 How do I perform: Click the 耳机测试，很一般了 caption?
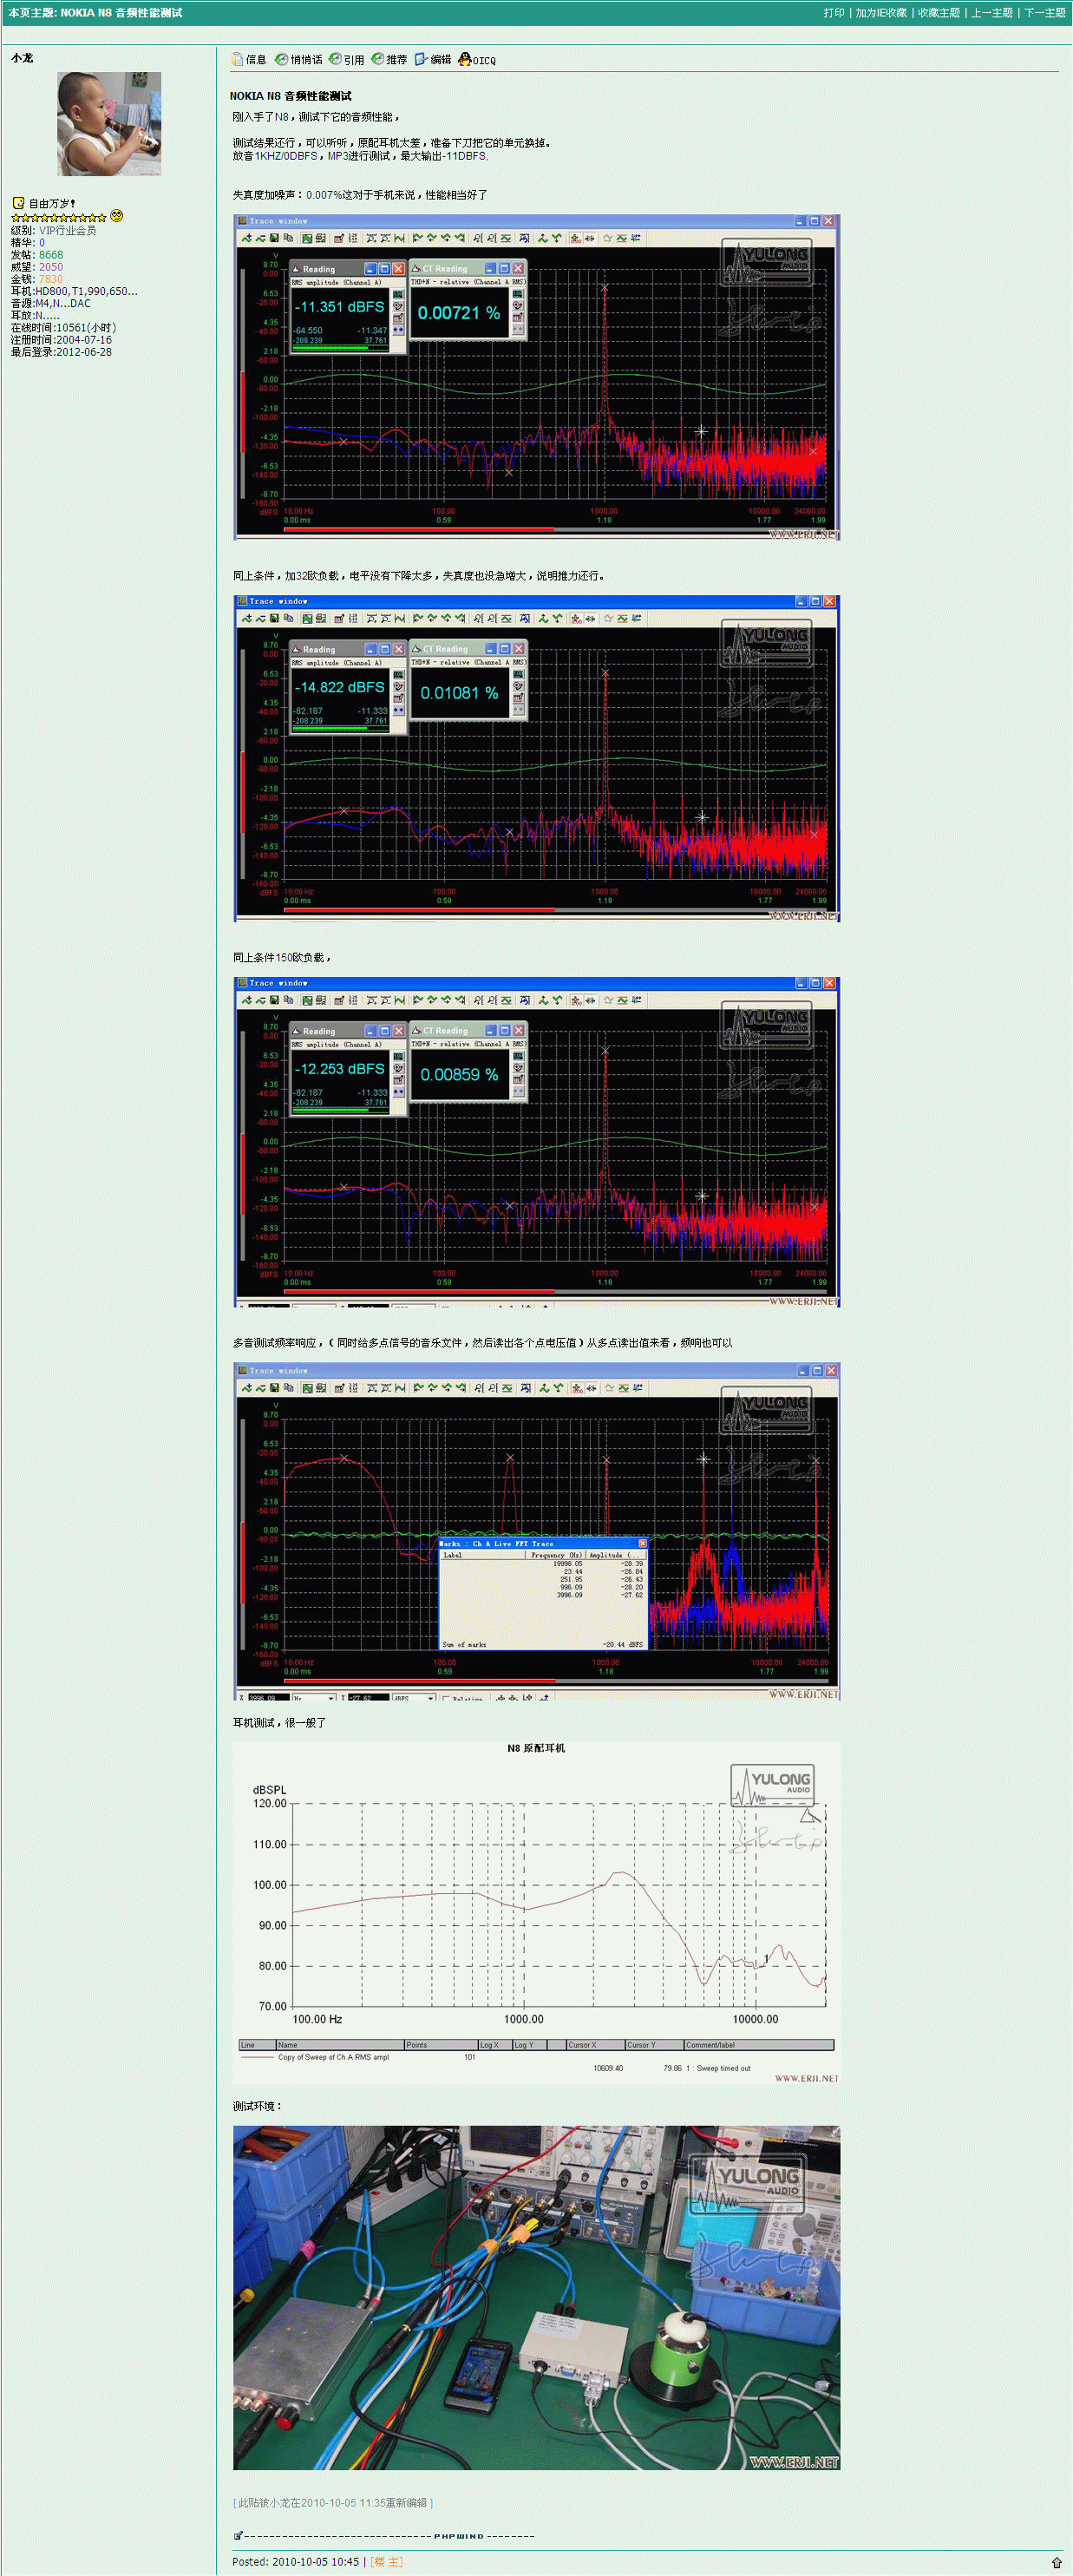click(x=279, y=1722)
